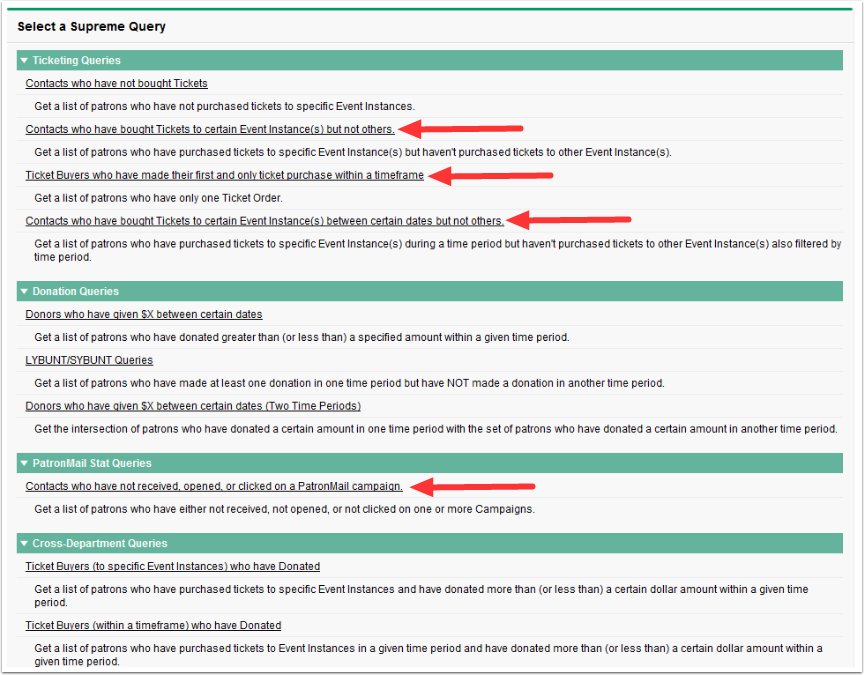Collapse the Donation Queries section triangle
The height and width of the screenshot is (675, 864).
(24, 291)
